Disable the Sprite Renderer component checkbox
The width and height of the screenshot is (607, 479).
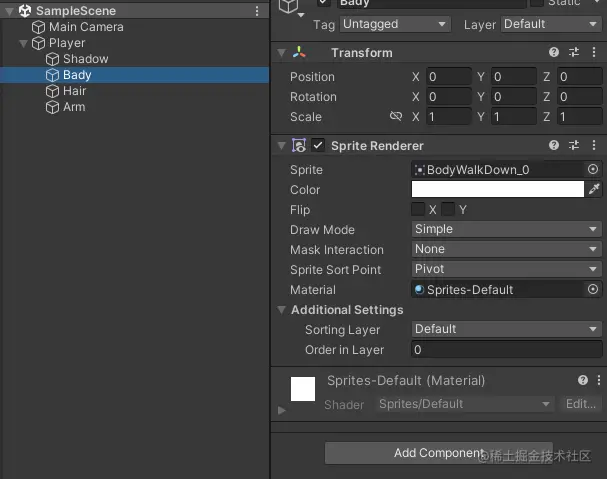coord(318,146)
